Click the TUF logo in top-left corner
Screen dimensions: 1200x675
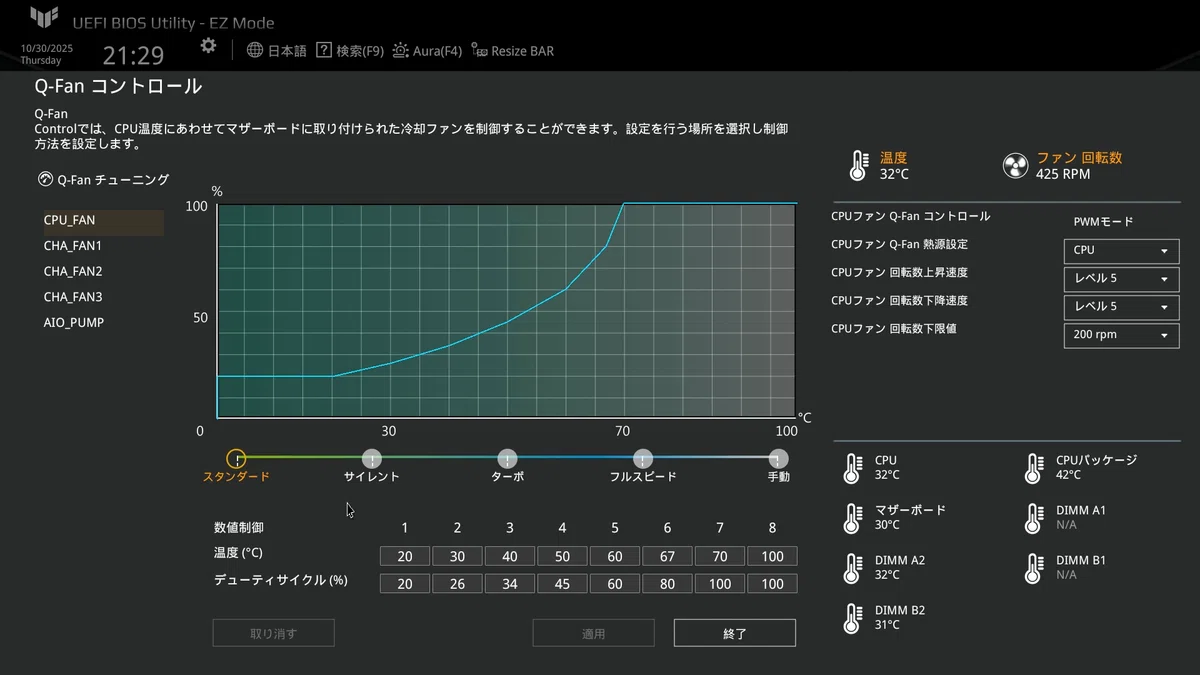click(x=44, y=17)
